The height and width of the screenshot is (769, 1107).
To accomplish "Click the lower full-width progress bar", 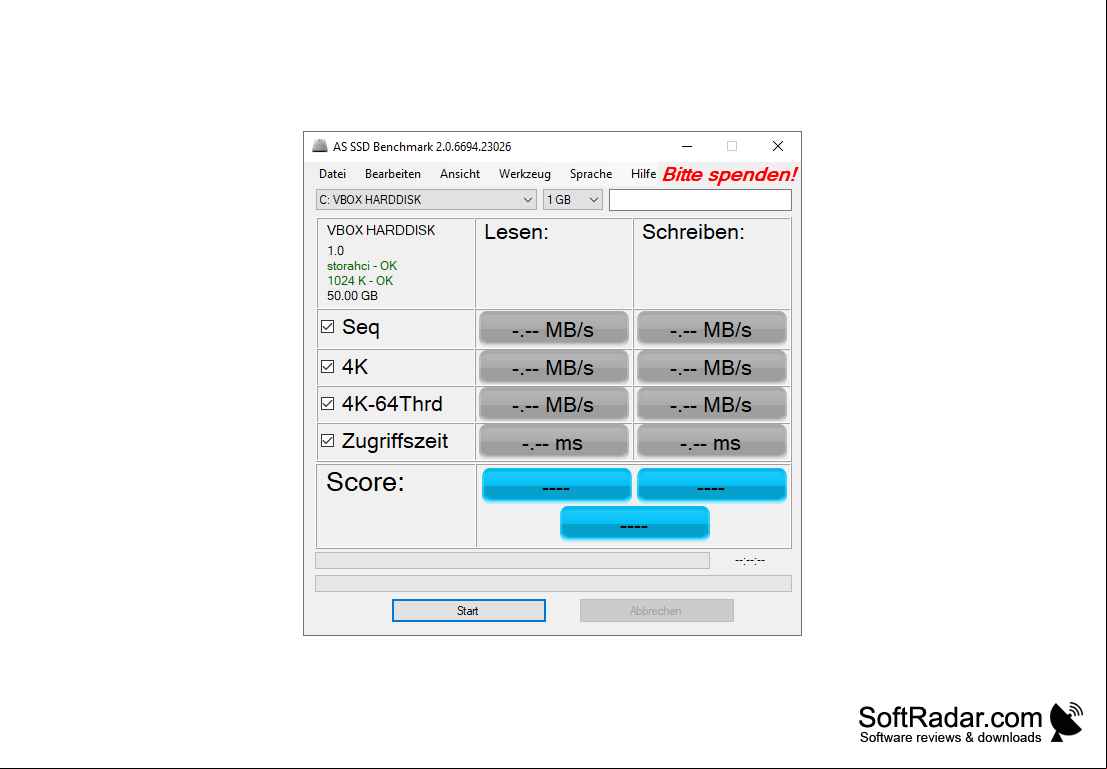I will tap(554, 583).
